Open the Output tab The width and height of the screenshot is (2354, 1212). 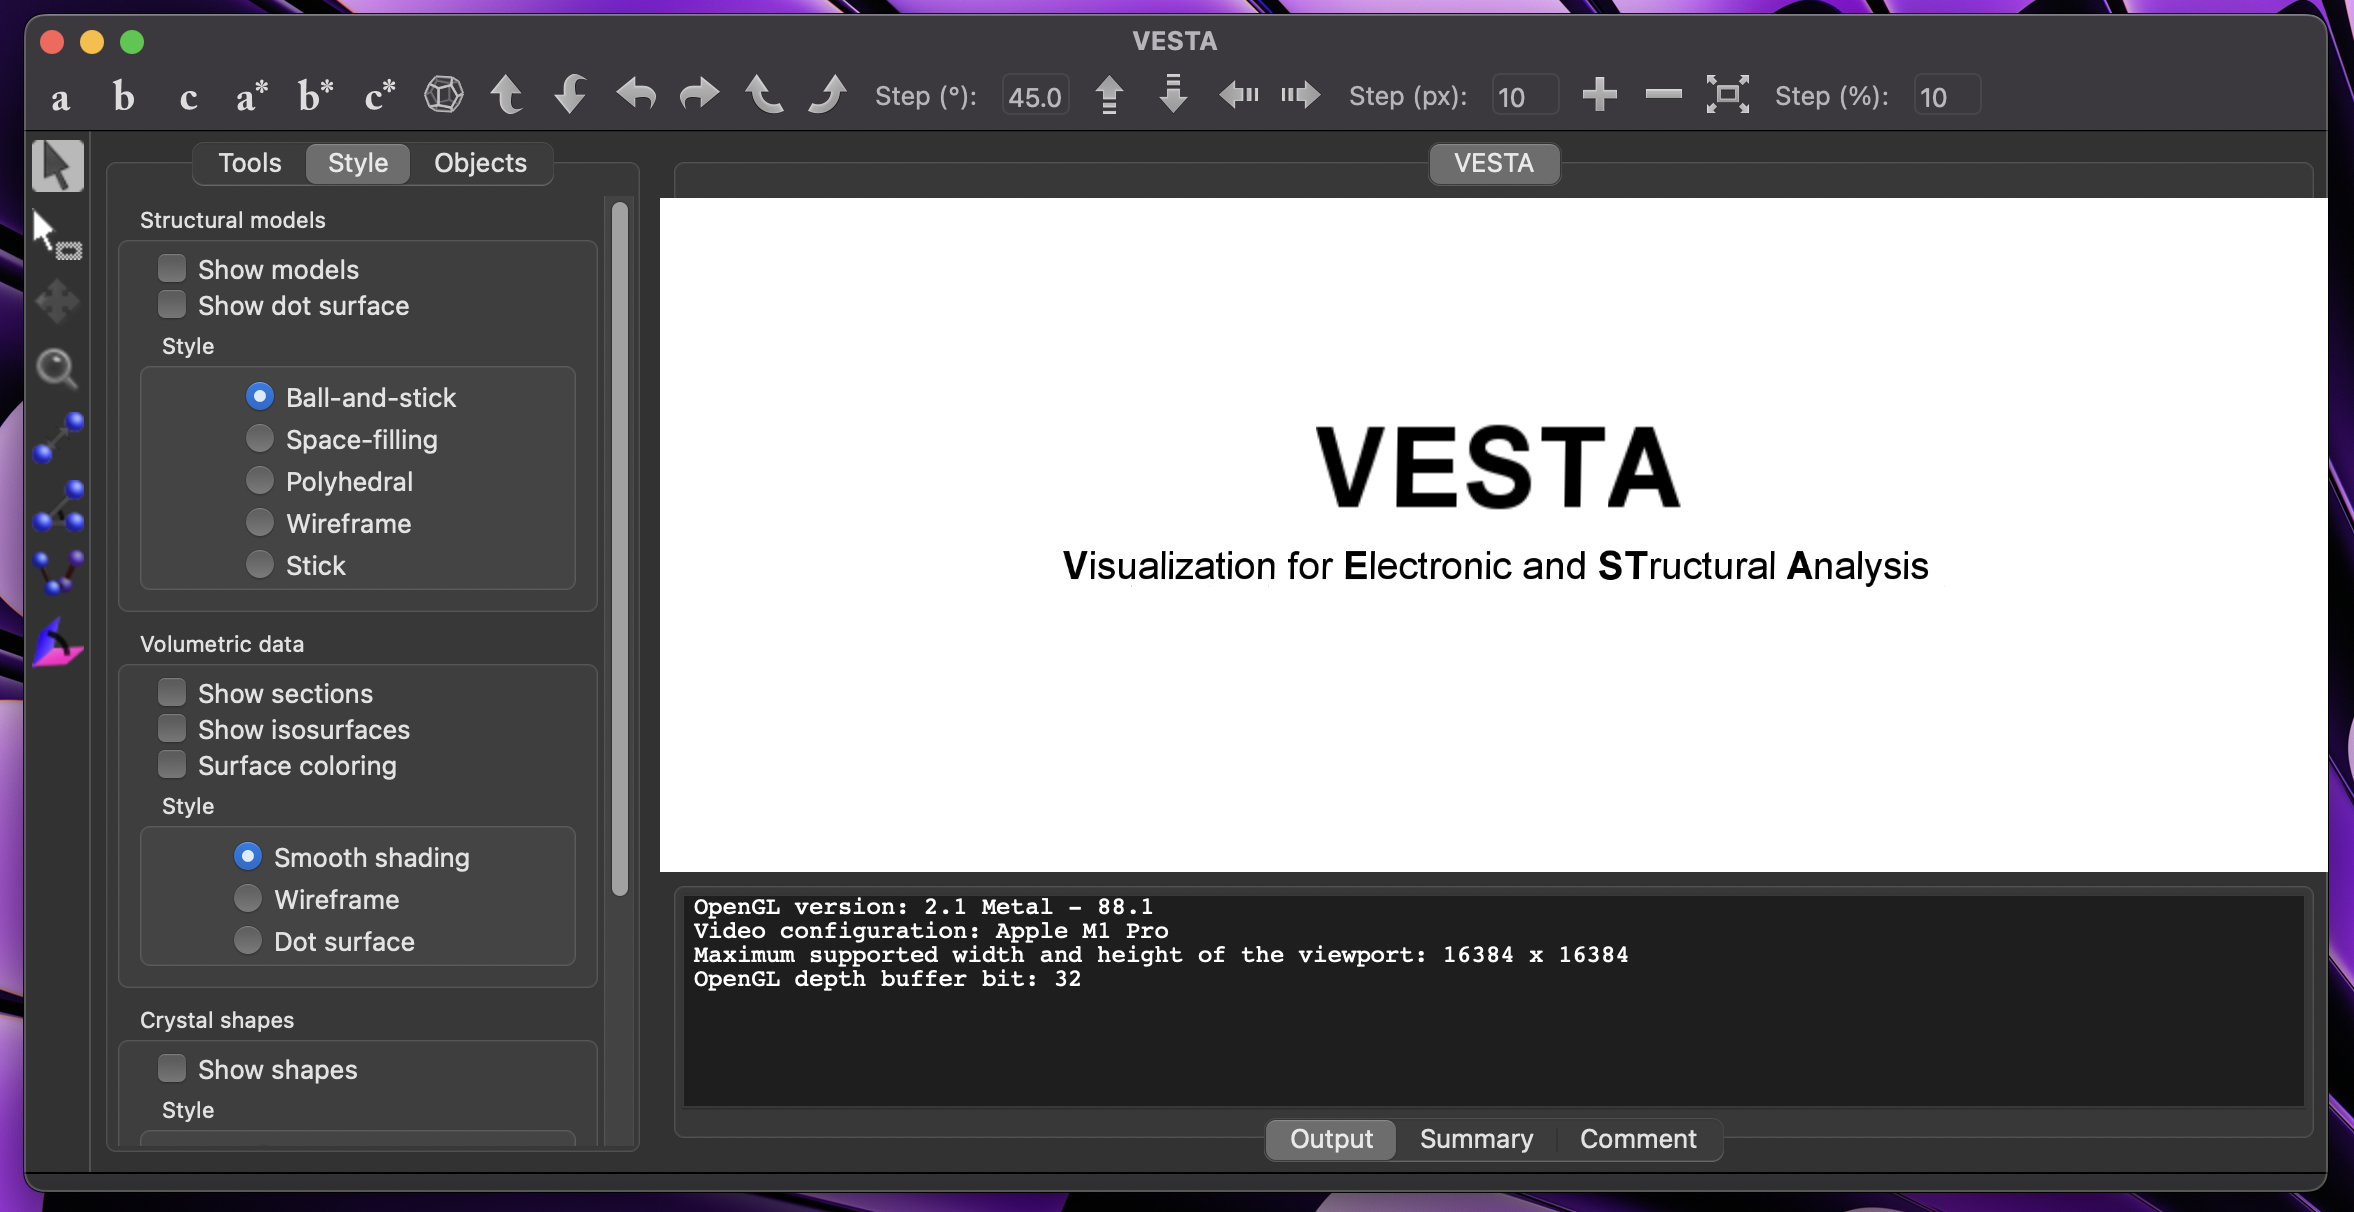coord(1331,1139)
